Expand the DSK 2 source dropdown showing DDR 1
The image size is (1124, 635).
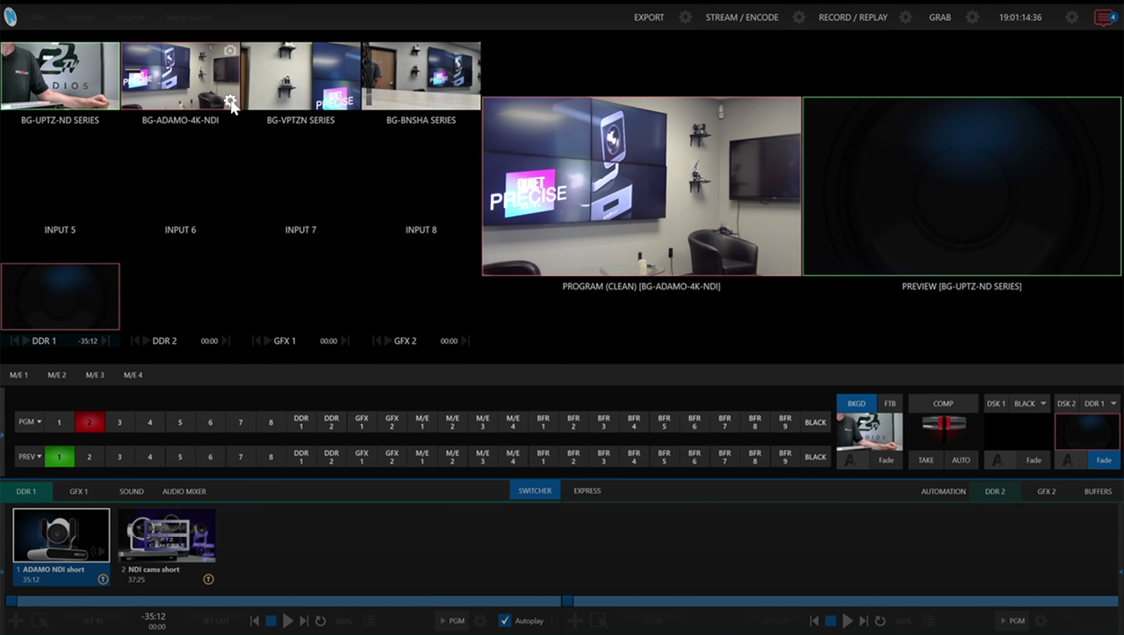tap(1101, 403)
